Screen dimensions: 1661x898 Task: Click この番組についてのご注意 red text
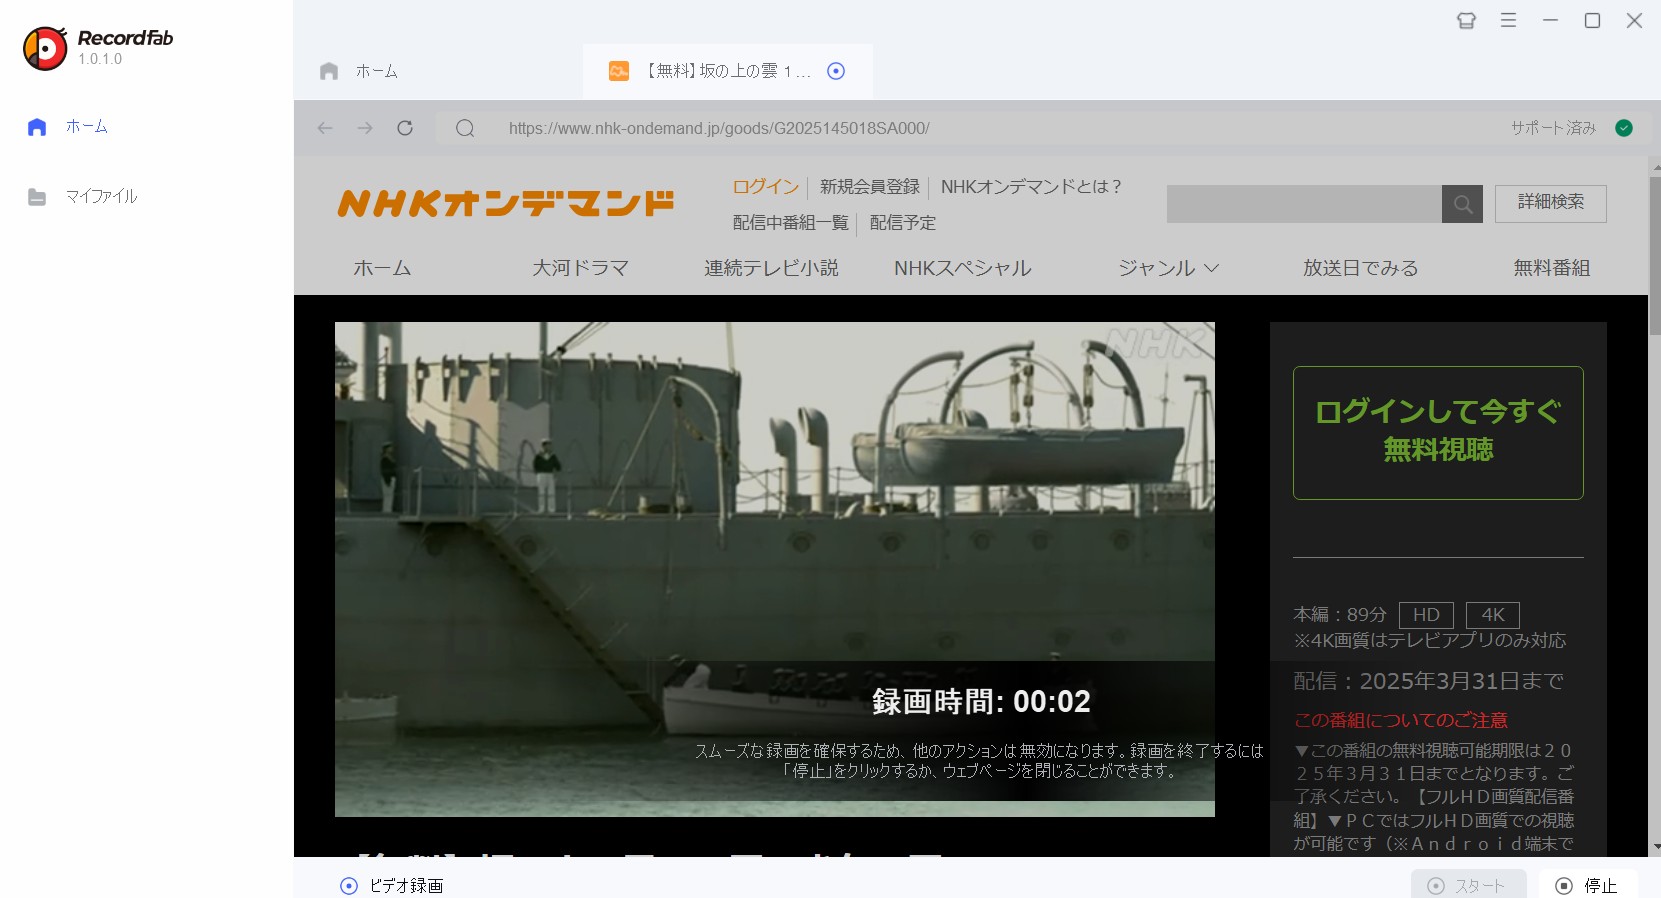[1400, 720]
